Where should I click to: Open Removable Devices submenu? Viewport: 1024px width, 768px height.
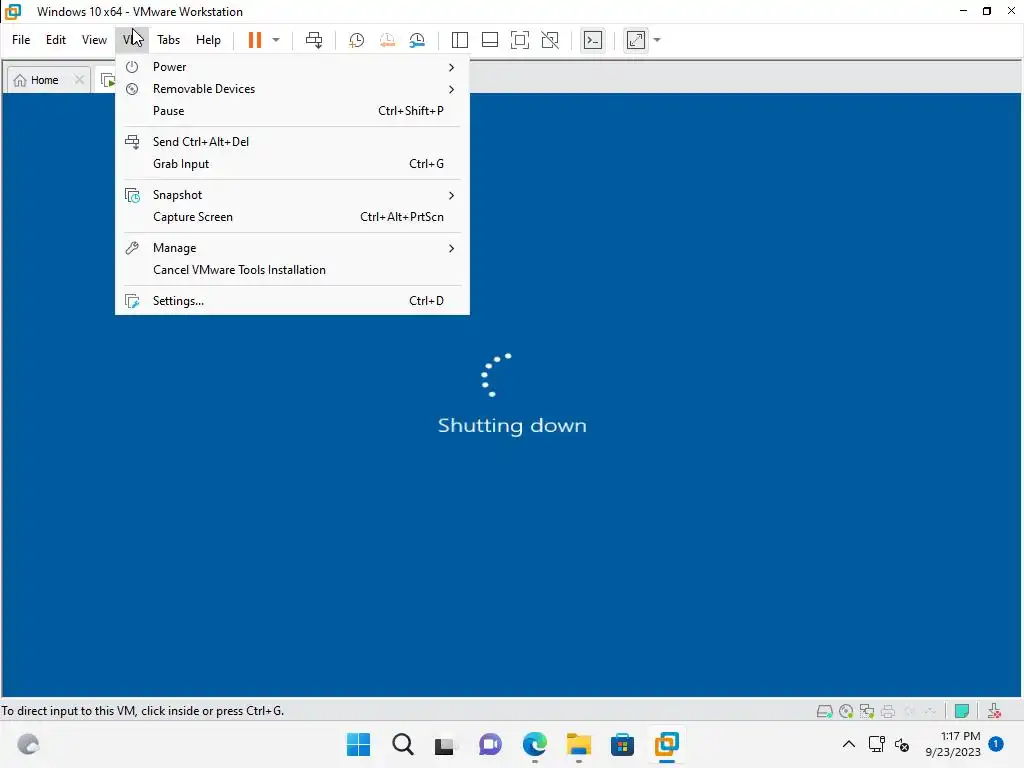click(x=292, y=89)
